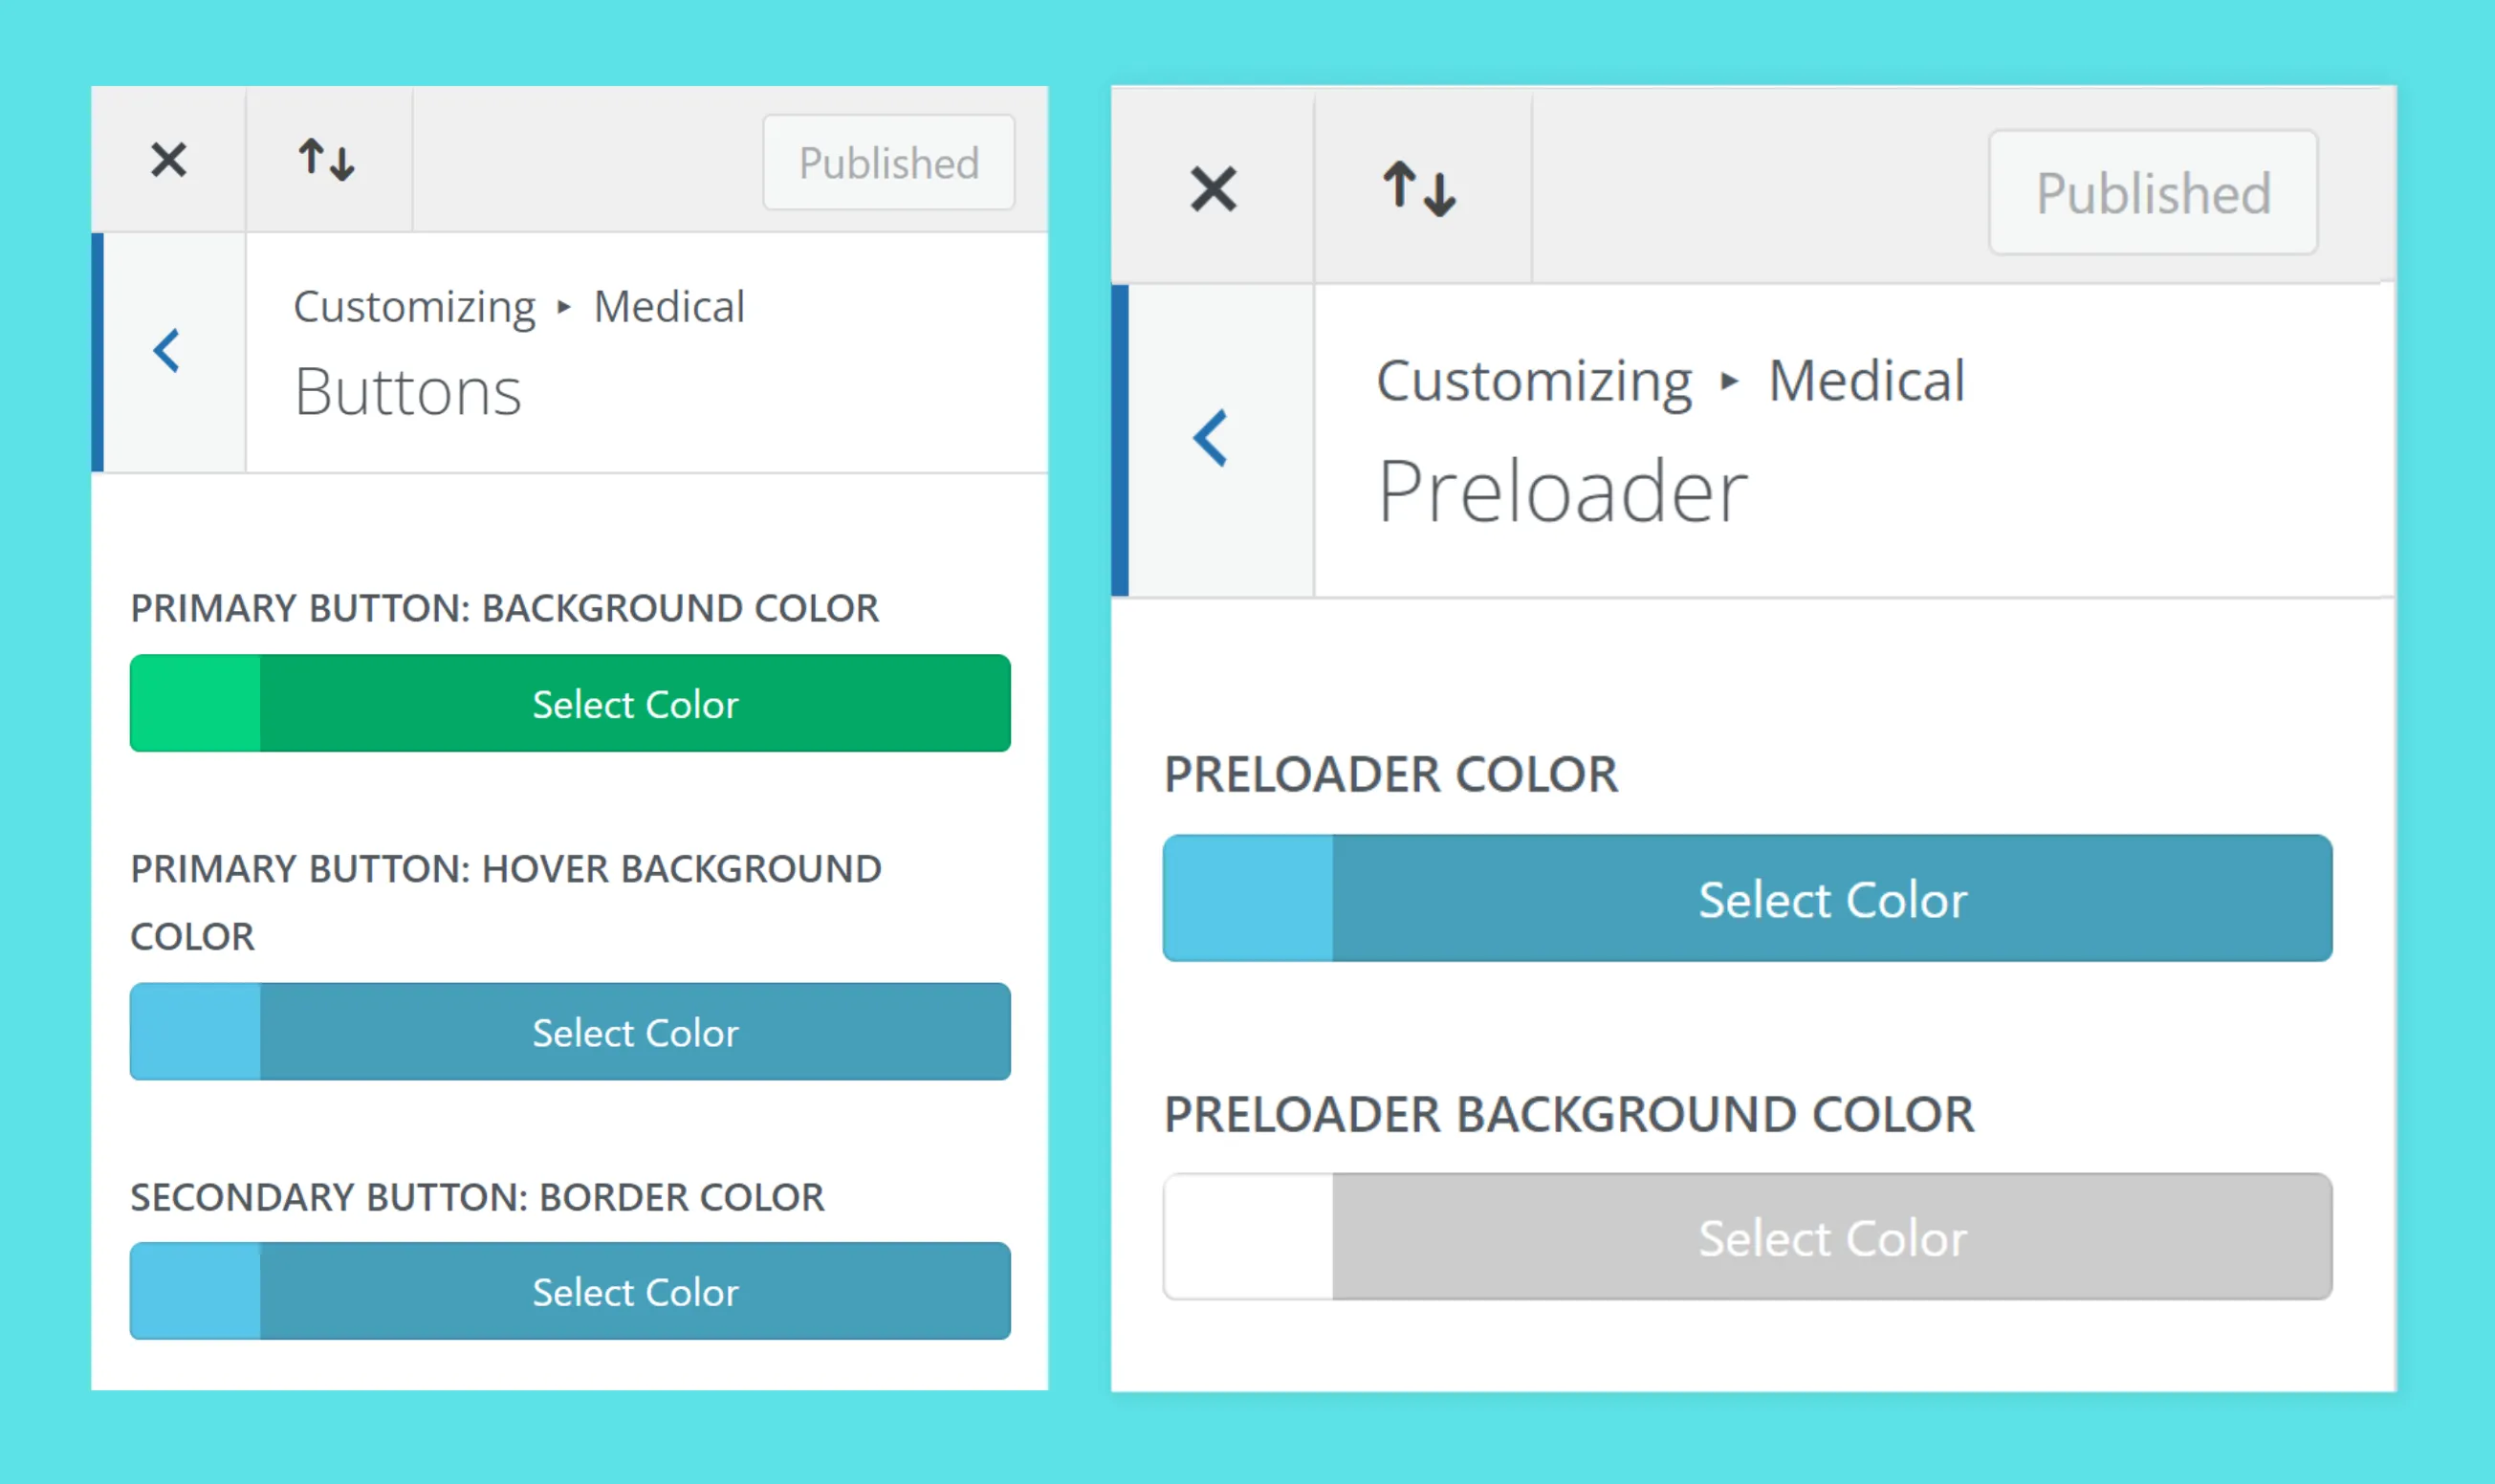Click the reorder arrows icon in Buttons panel
The image size is (2495, 1484).
pyautogui.click(x=327, y=160)
